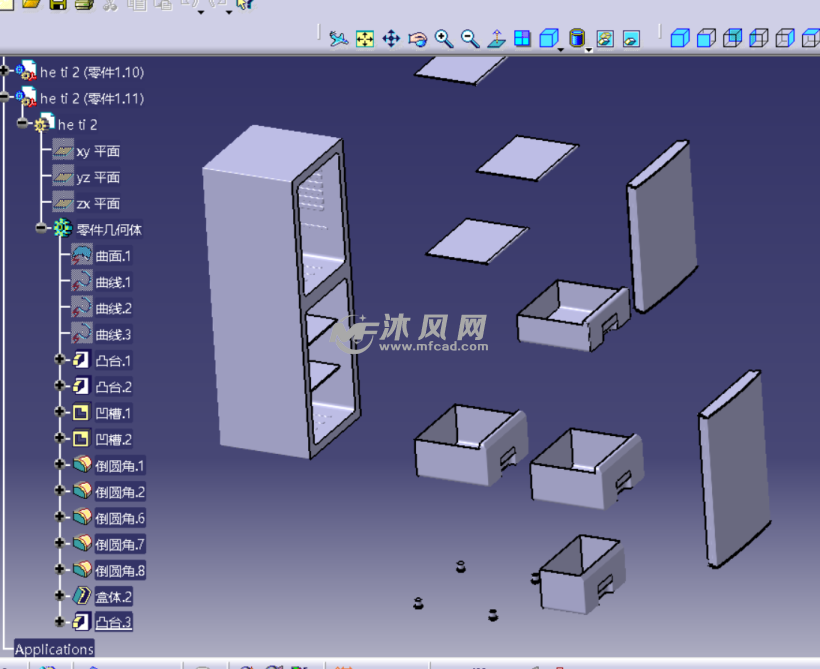Screen dimensions: 820x669
Task: Activate the Pan view tool
Action: tap(392, 38)
